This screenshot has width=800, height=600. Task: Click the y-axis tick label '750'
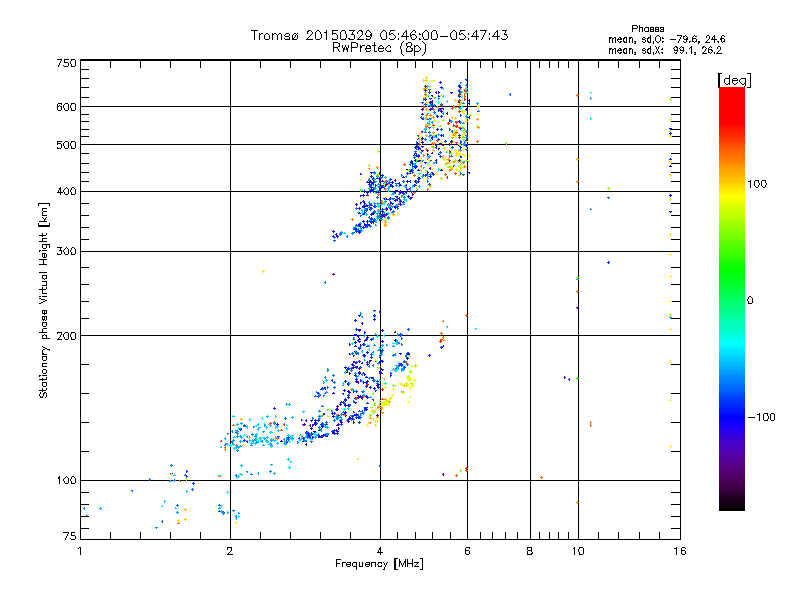(67, 63)
